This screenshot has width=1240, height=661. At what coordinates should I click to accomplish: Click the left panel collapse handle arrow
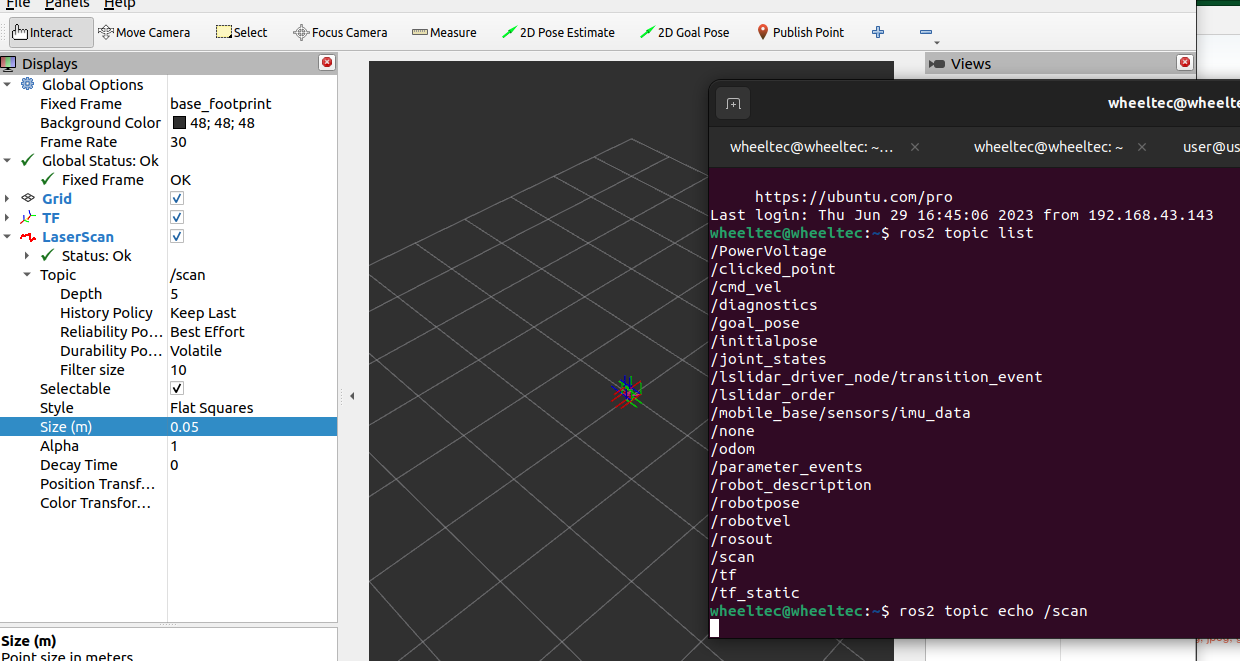pos(352,397)
